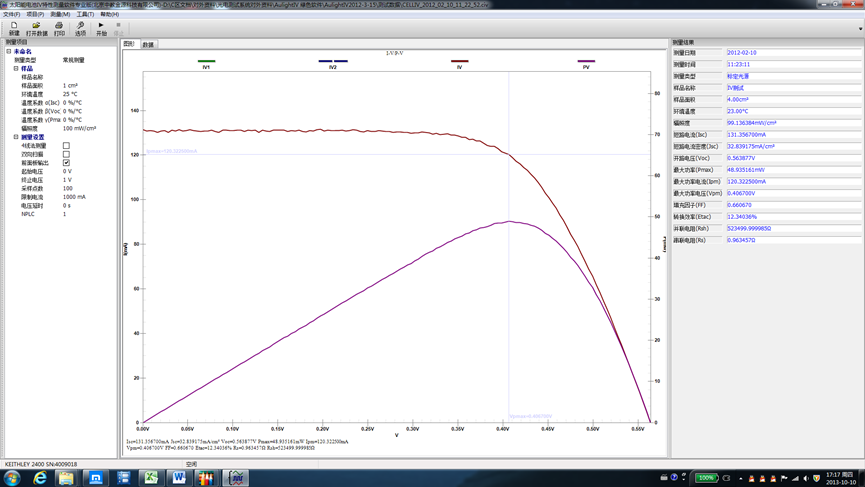Click the 打印 (Print) toolbar icon
This screenshot has height=487, width=865.
[59, 29]
